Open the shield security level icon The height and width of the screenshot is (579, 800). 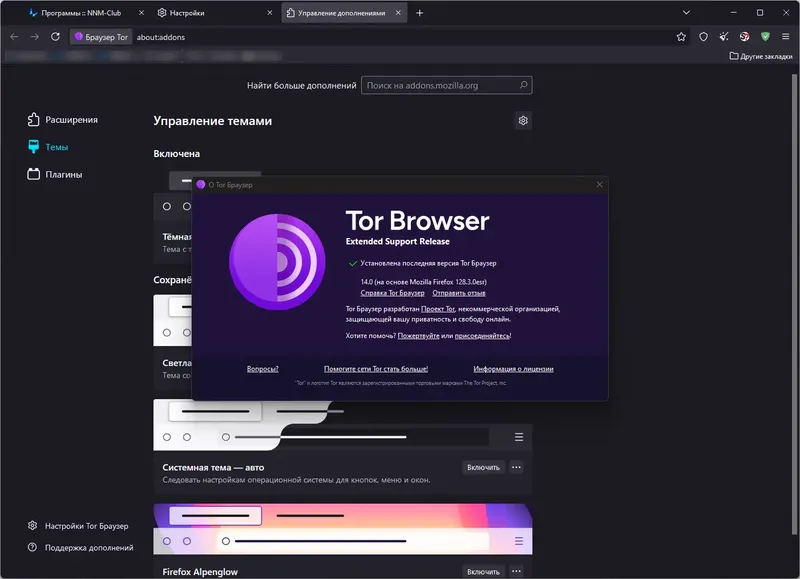[x=703, y=37]
